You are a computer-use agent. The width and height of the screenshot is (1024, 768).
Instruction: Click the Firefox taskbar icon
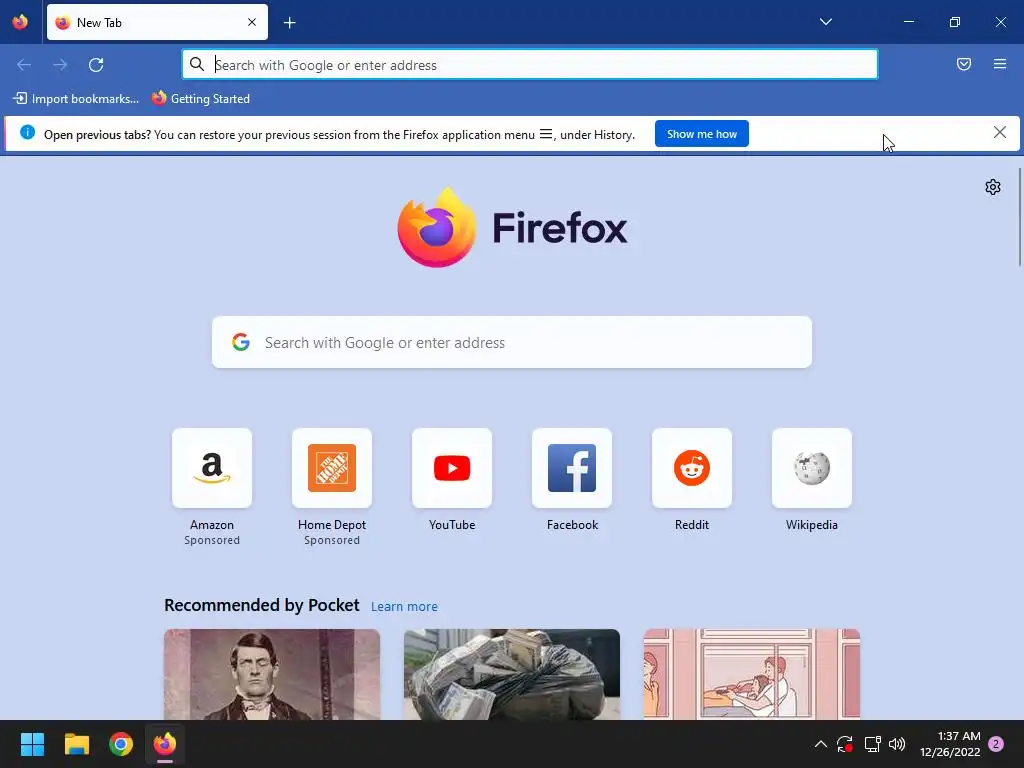[x=165, y=744]
